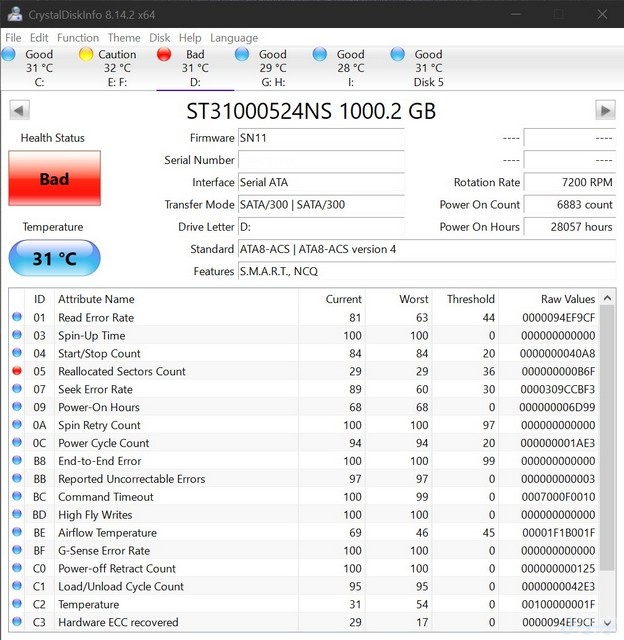Image resolution: width=624 pixels, height=640 pixels.
Task: Go to previous disk with left arrow
Action: 18,110
